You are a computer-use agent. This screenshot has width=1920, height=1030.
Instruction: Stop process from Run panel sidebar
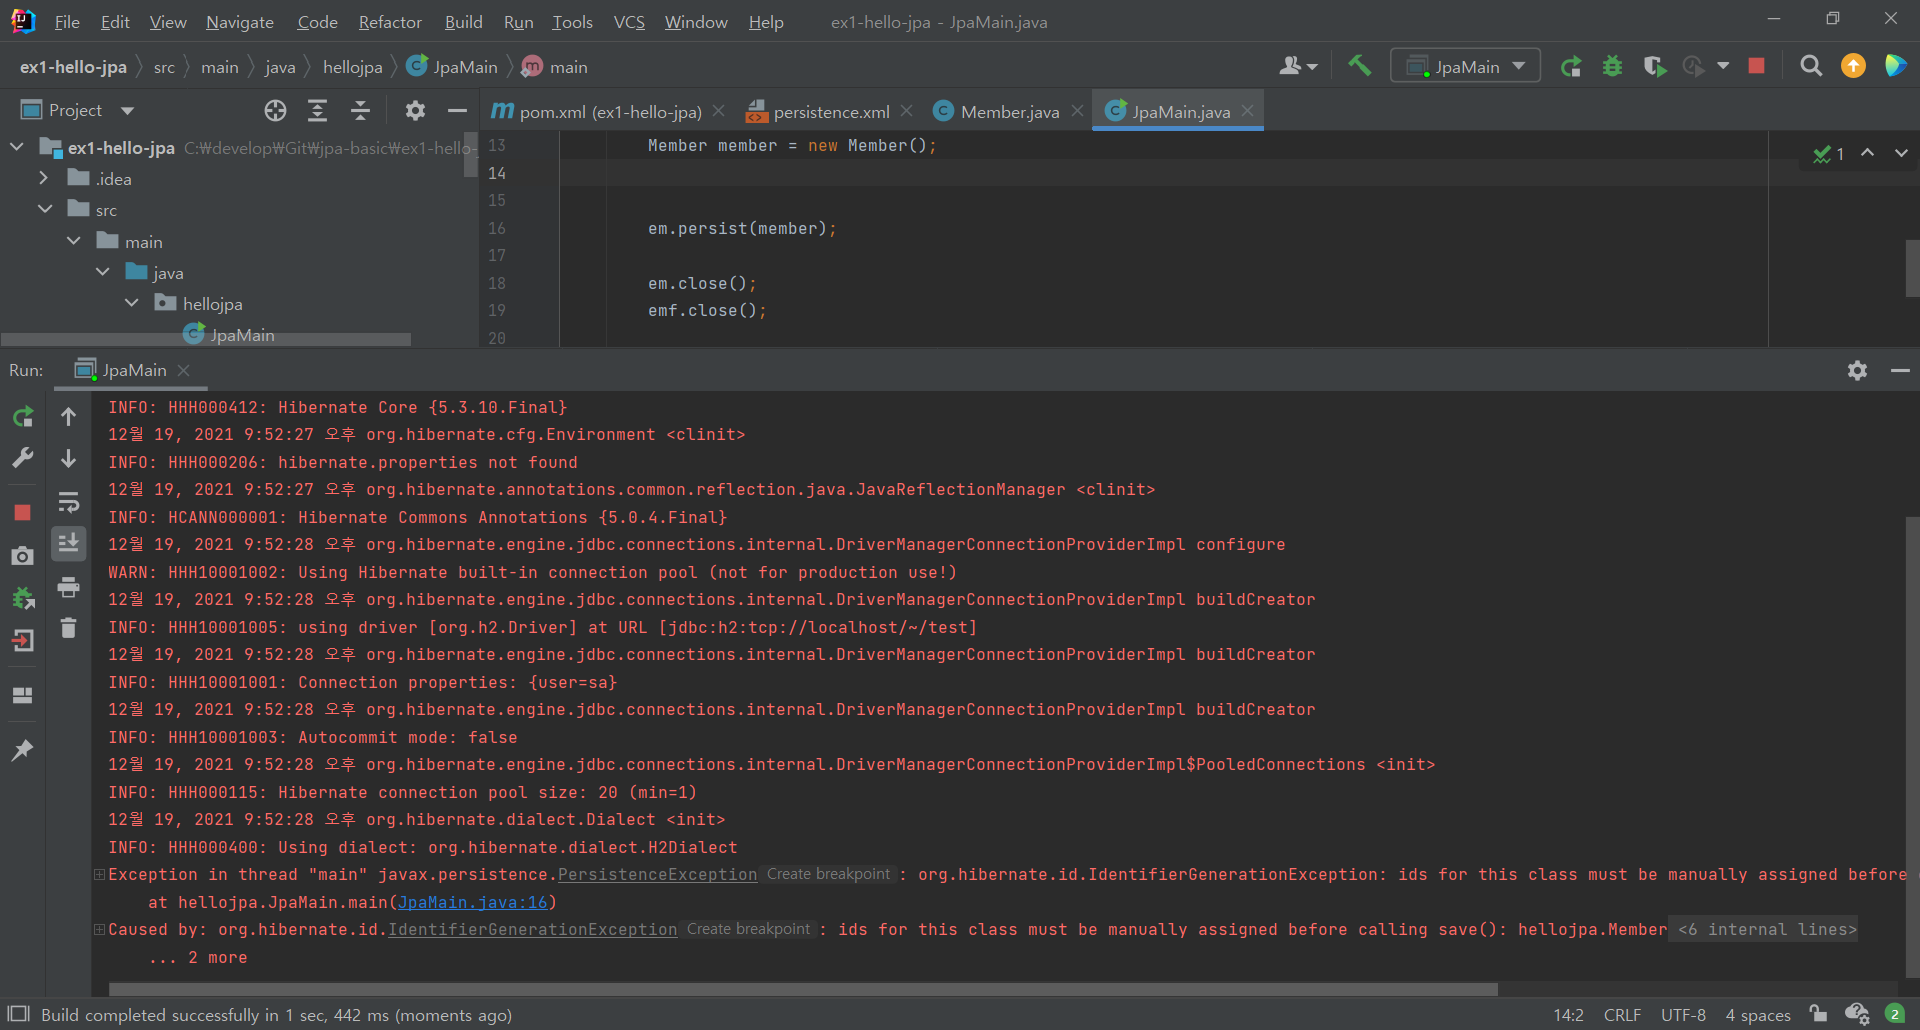(22, 512)
